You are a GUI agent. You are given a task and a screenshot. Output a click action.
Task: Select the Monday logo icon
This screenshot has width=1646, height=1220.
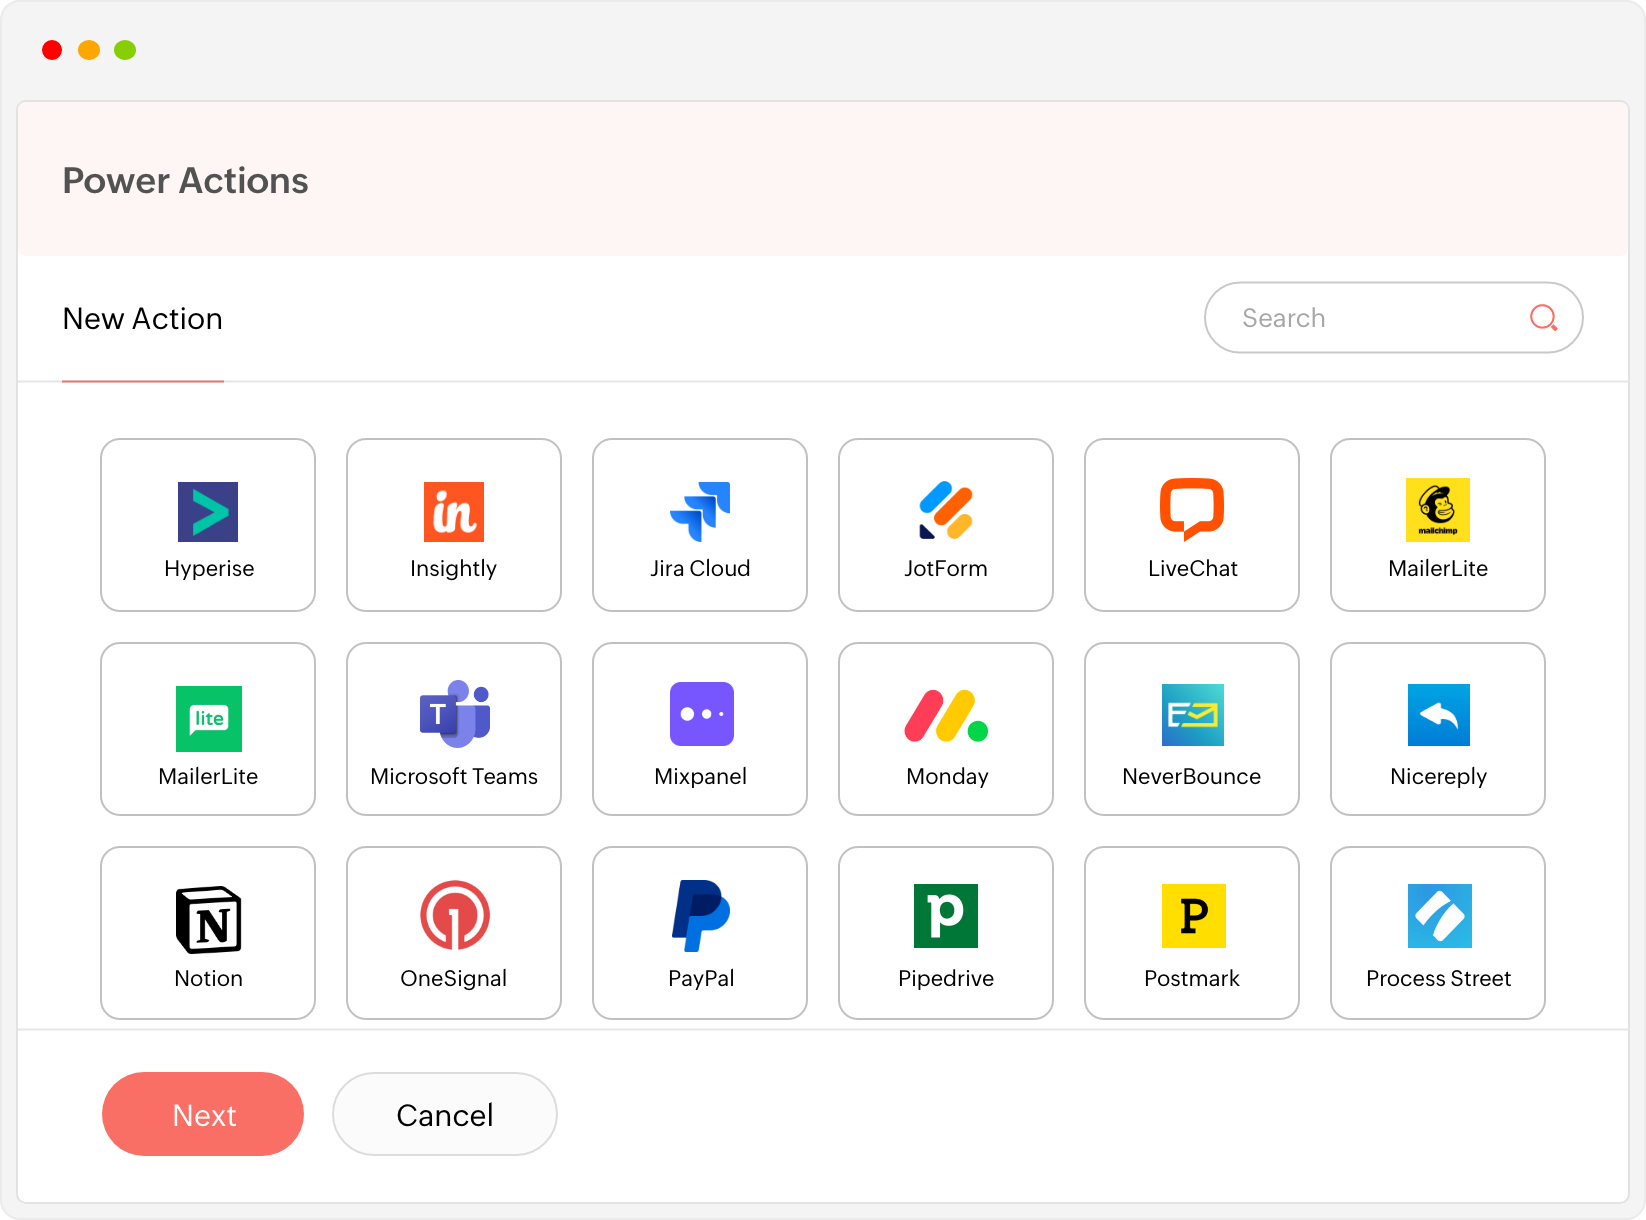pos(946,716)
